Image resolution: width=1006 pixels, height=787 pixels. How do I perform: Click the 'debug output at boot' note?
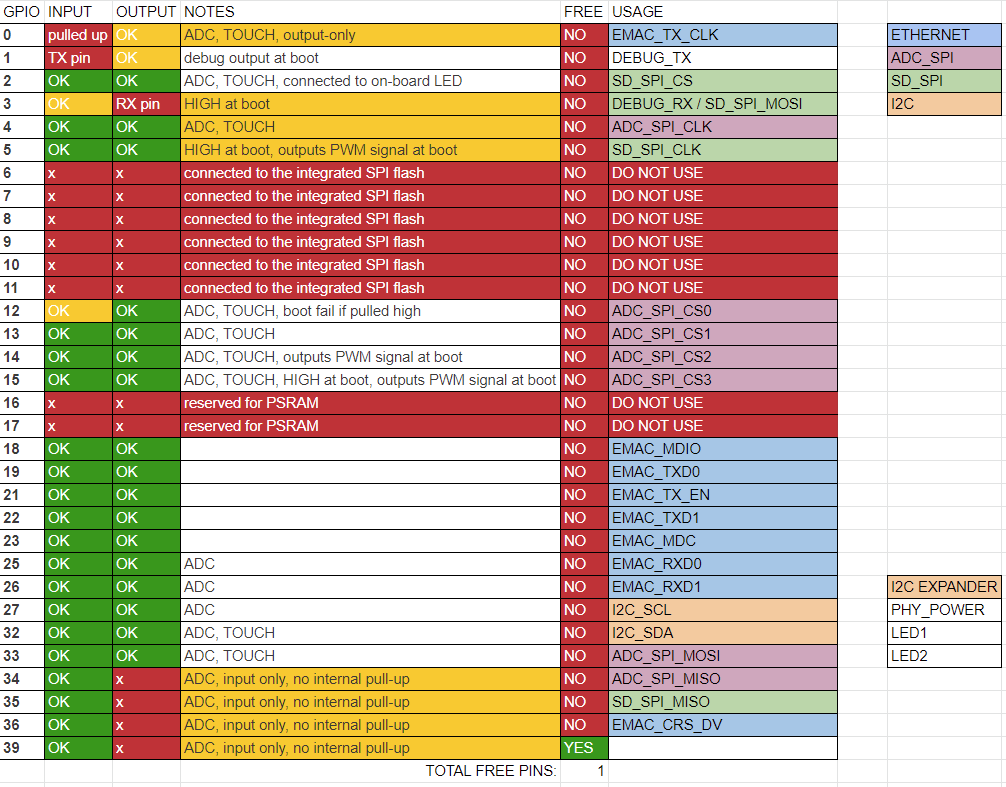(370, 58)
